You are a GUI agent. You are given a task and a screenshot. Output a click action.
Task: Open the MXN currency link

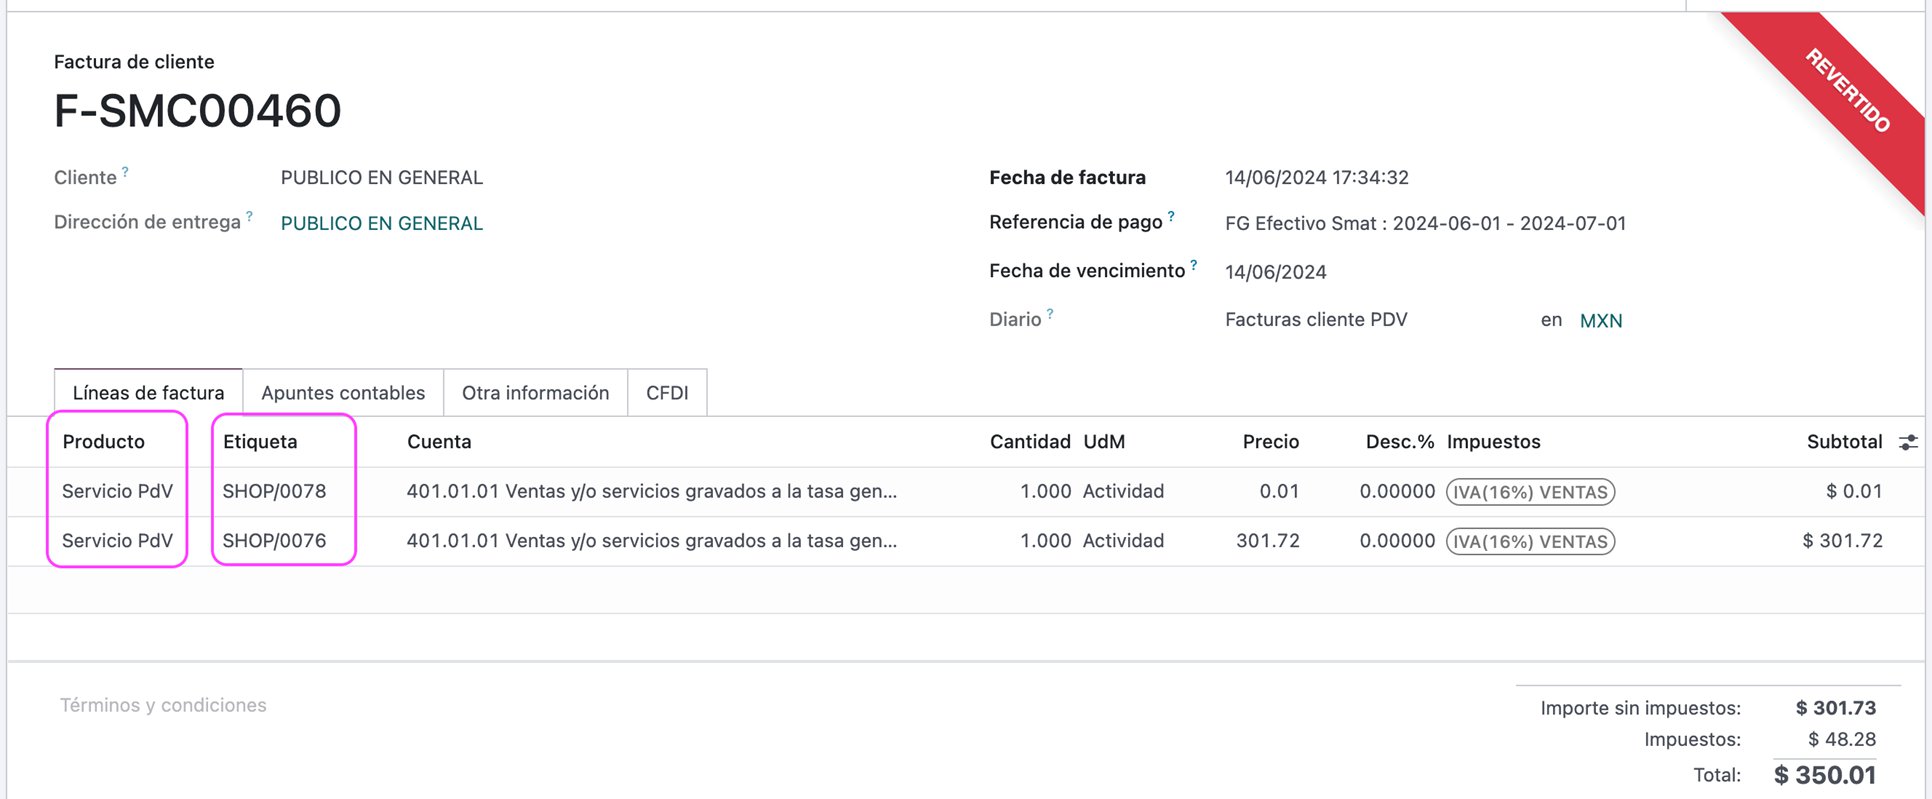click(1600, 321)
